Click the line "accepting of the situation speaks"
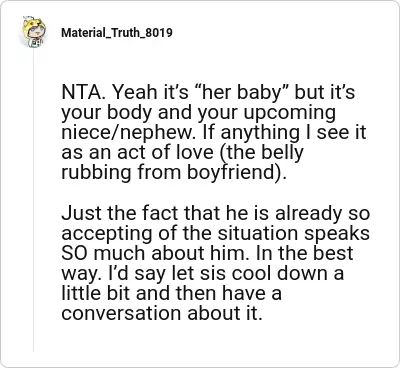Viewport: 400px width, 368px height. 215,234
